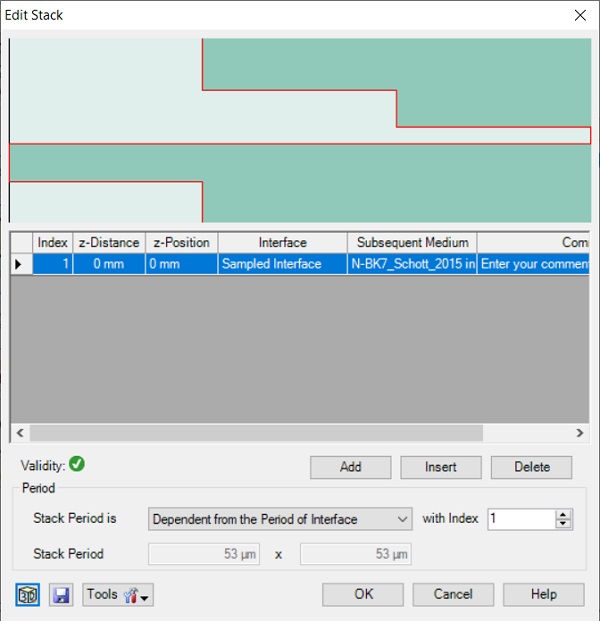Viewport: 600px width, 621px height.
Task: Click the row selector arrow of row 1
Action: pyautogui.click(x=21, y=264)
